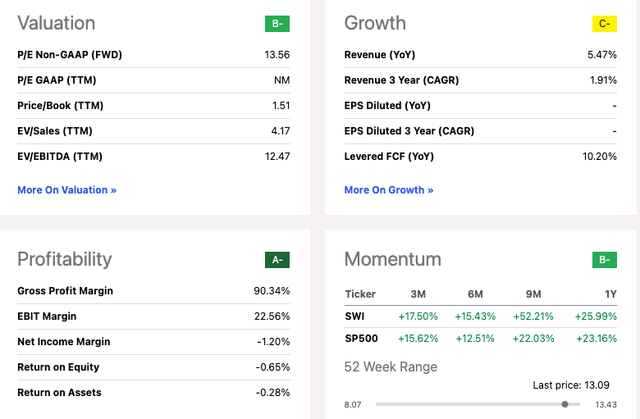Click the 52 Week Range slider marker
Image resolution: width=640 pixels, height=419 pixels.
[566, 404]
